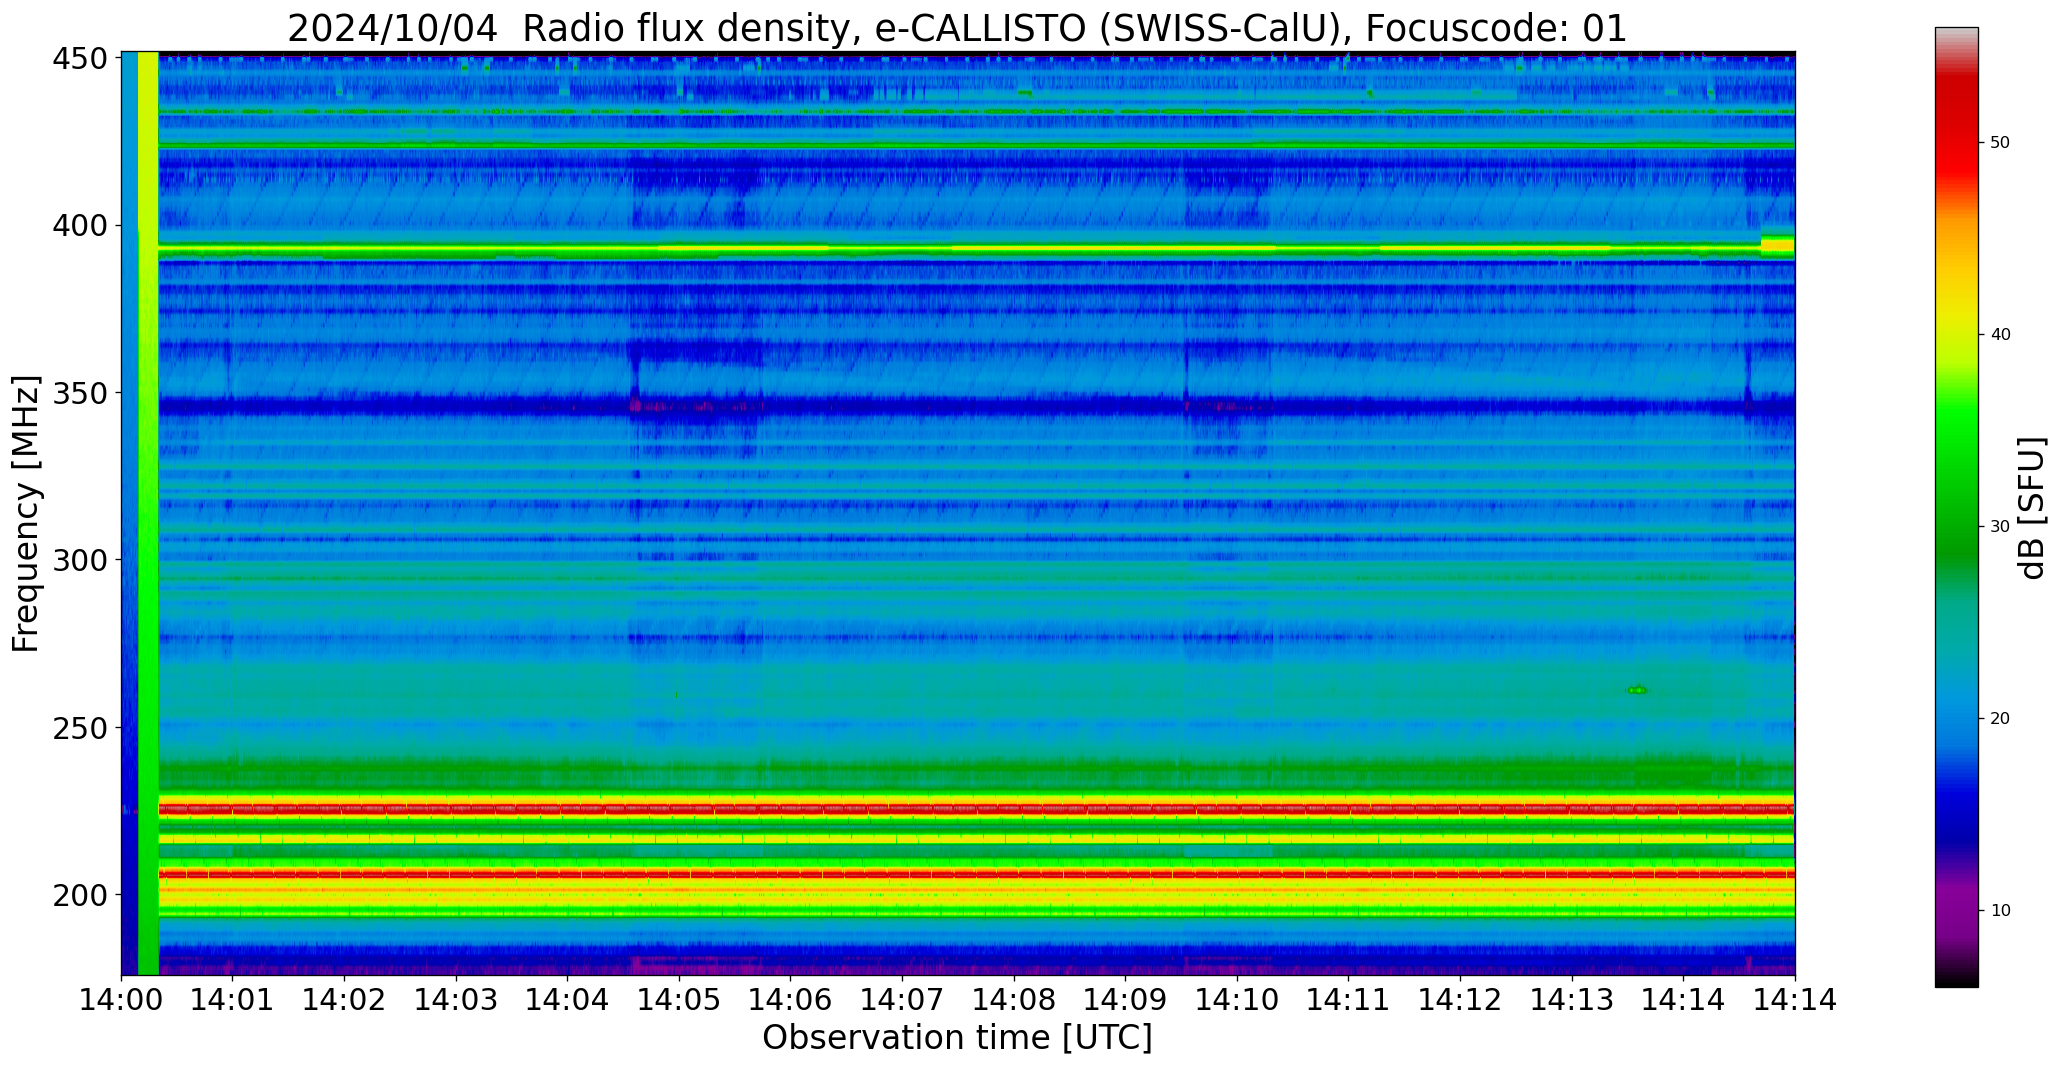Click the 300 frequency tick label
2062x1067 pixels.
pyautogui.click(x=79, y=560)
